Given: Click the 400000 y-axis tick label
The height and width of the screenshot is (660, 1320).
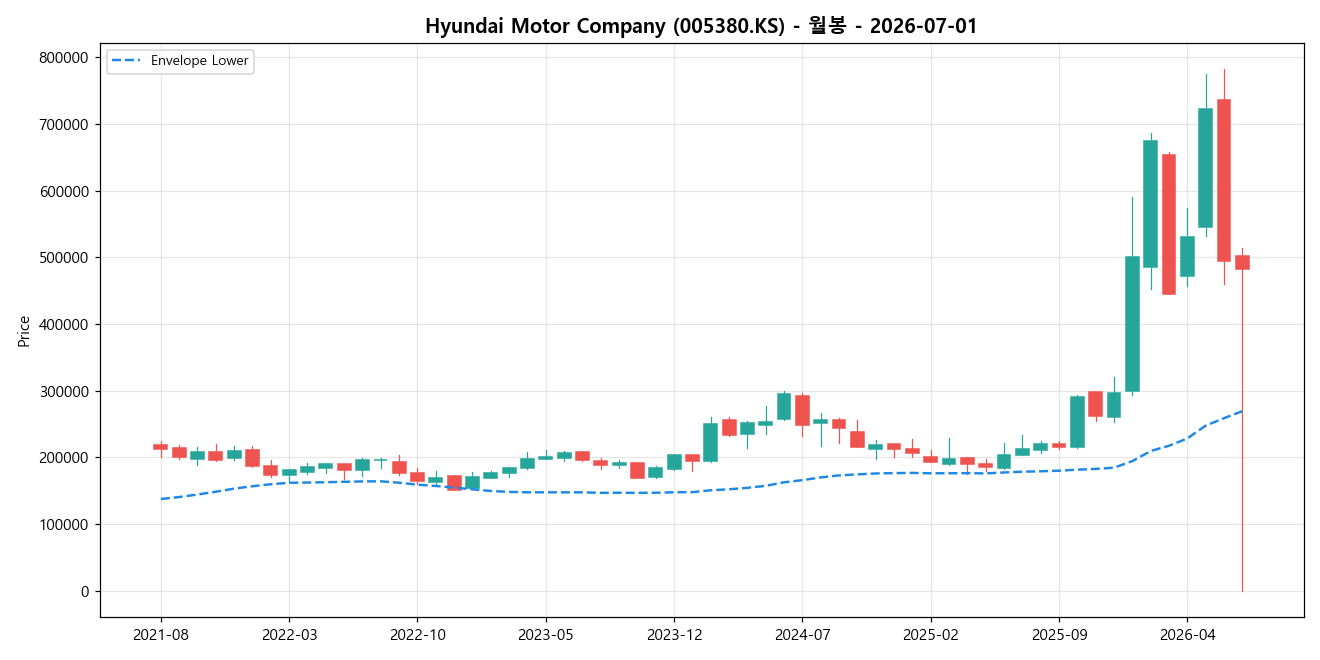Looking at the screenshot, I should coord(64,325).
